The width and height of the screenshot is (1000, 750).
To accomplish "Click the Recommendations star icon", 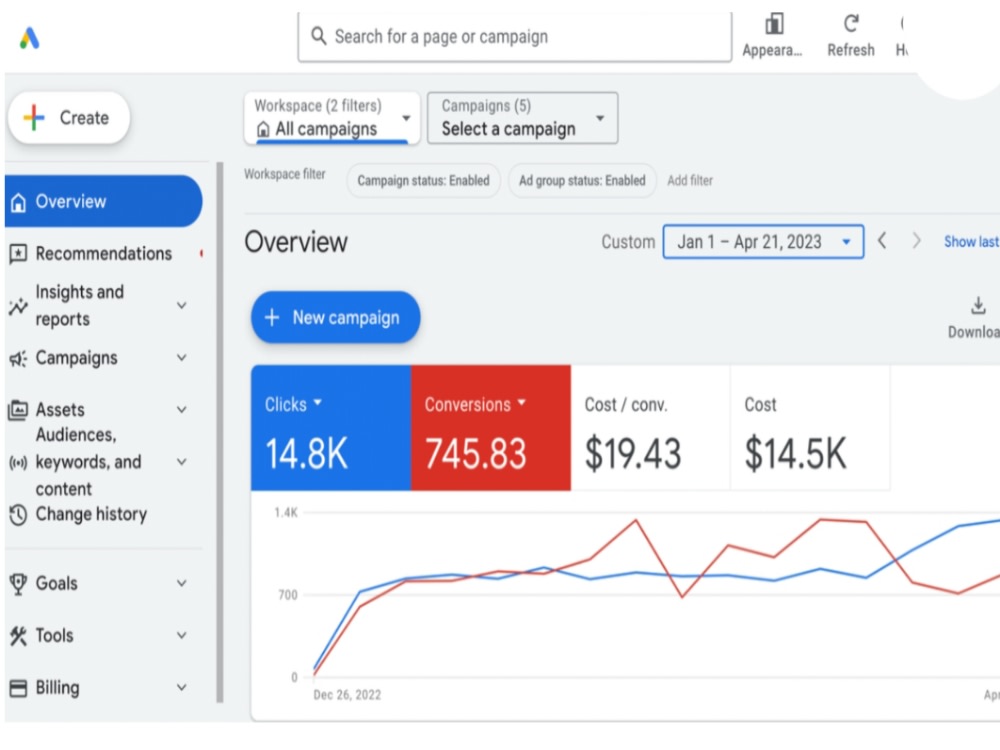I will pyautogui.click(x=18, y=254).
